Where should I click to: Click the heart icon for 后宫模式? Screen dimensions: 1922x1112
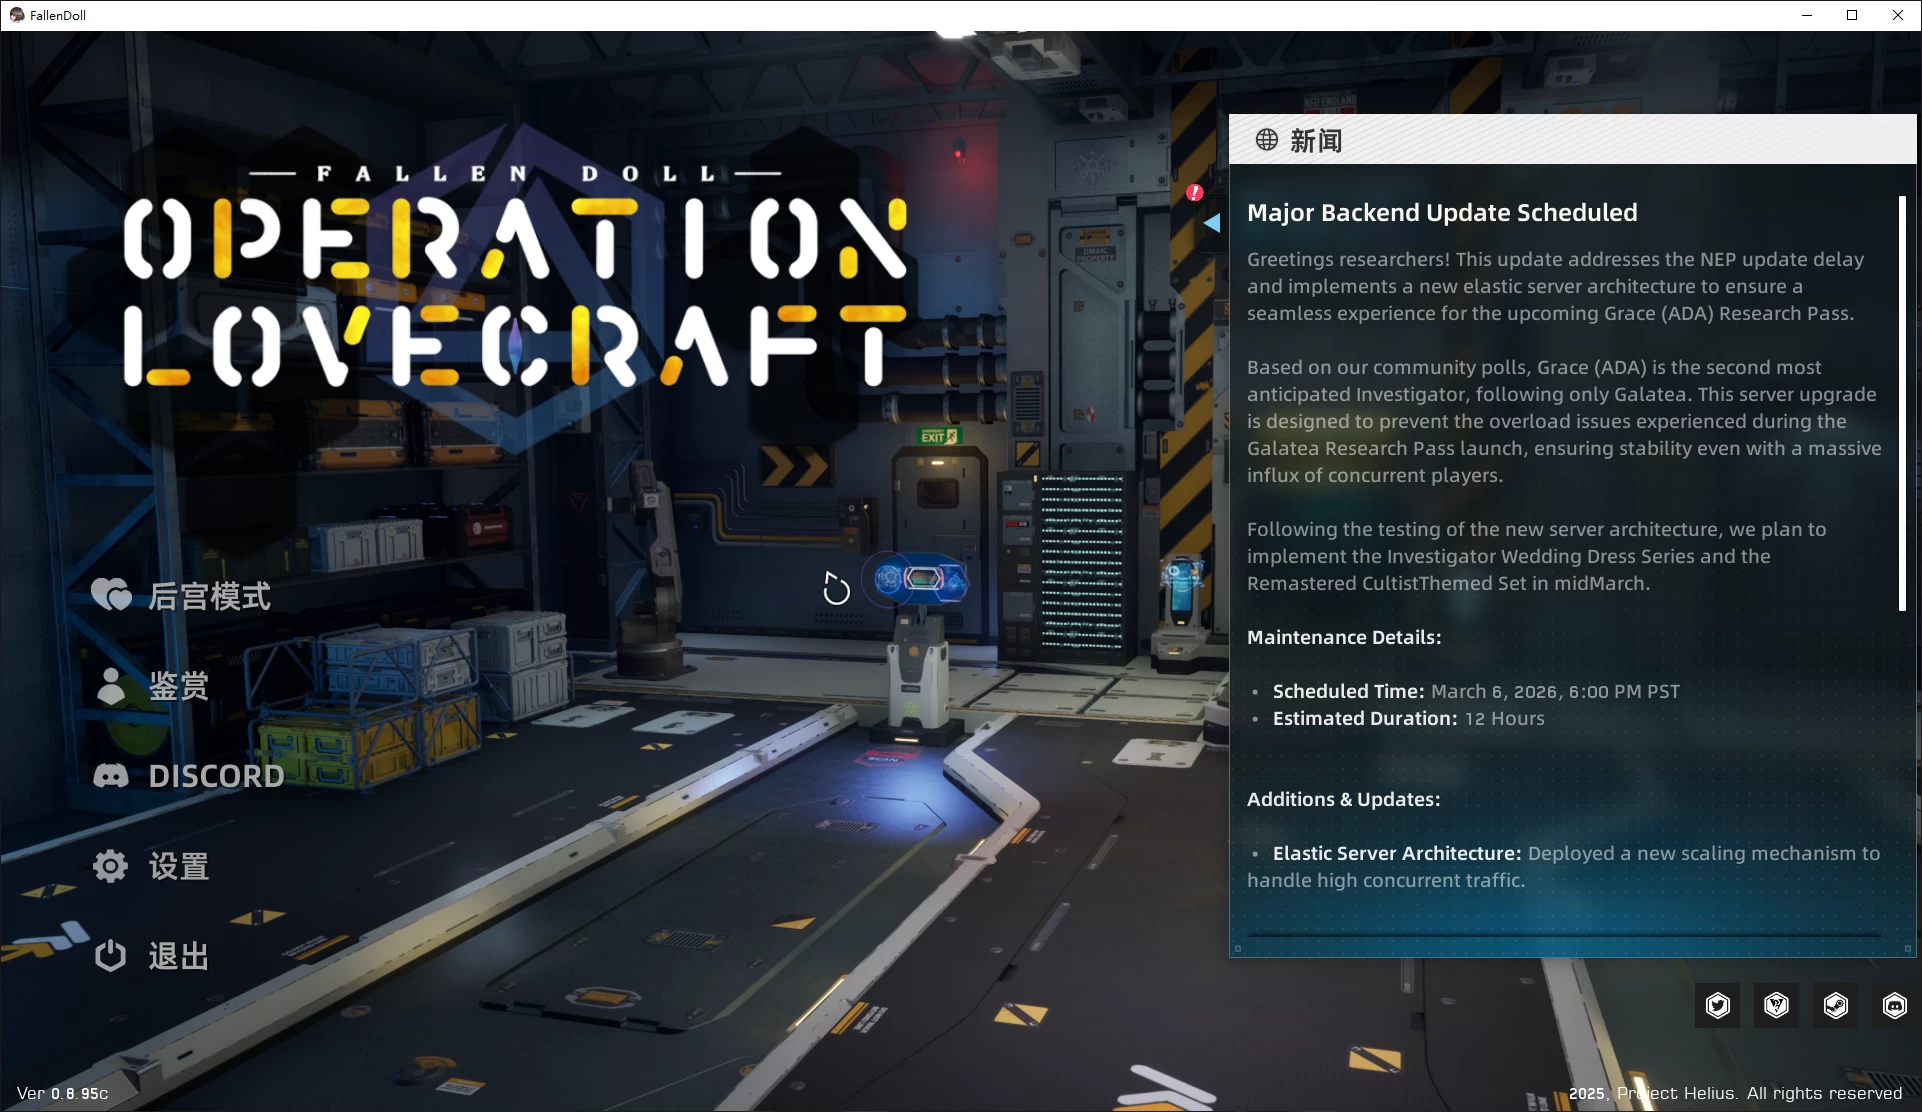tap(111, 595)
